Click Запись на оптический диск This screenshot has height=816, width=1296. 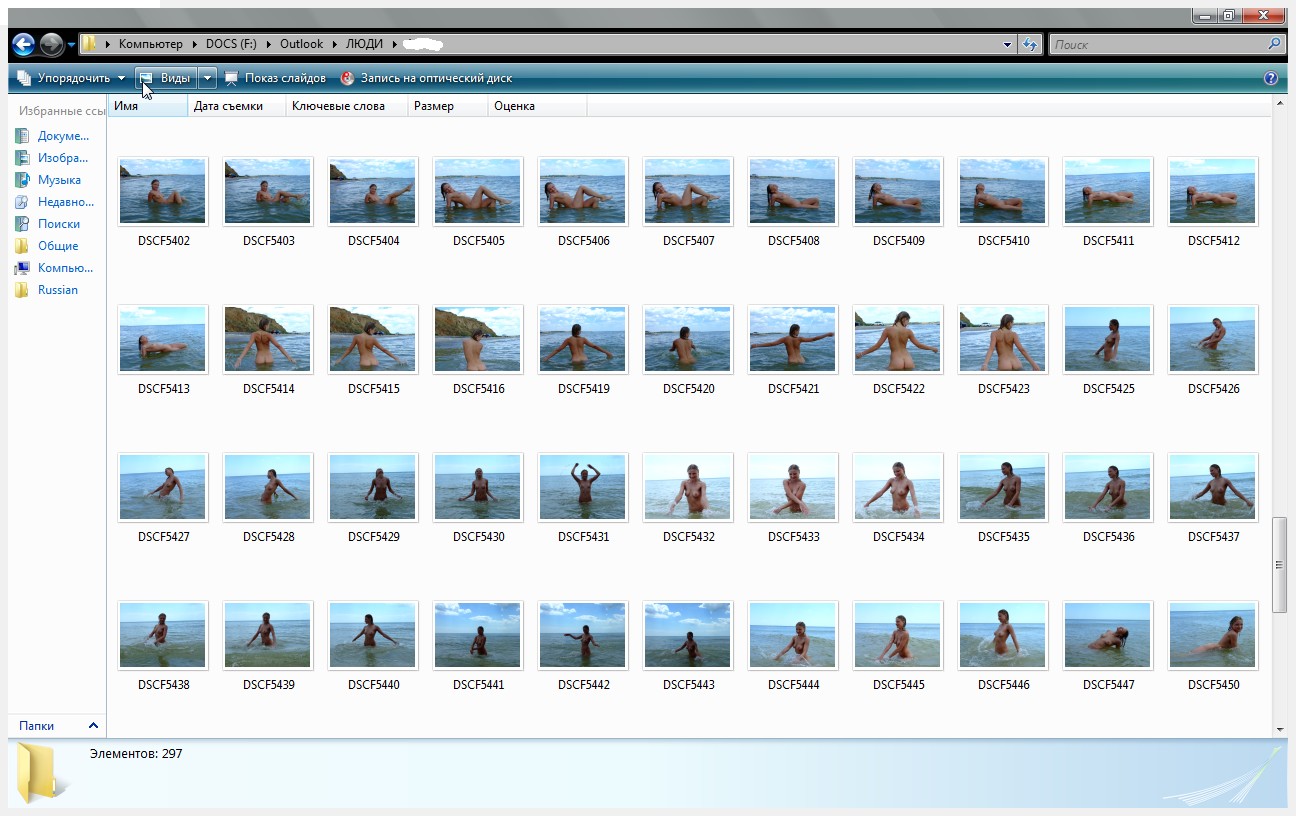[x=427, y=78]
